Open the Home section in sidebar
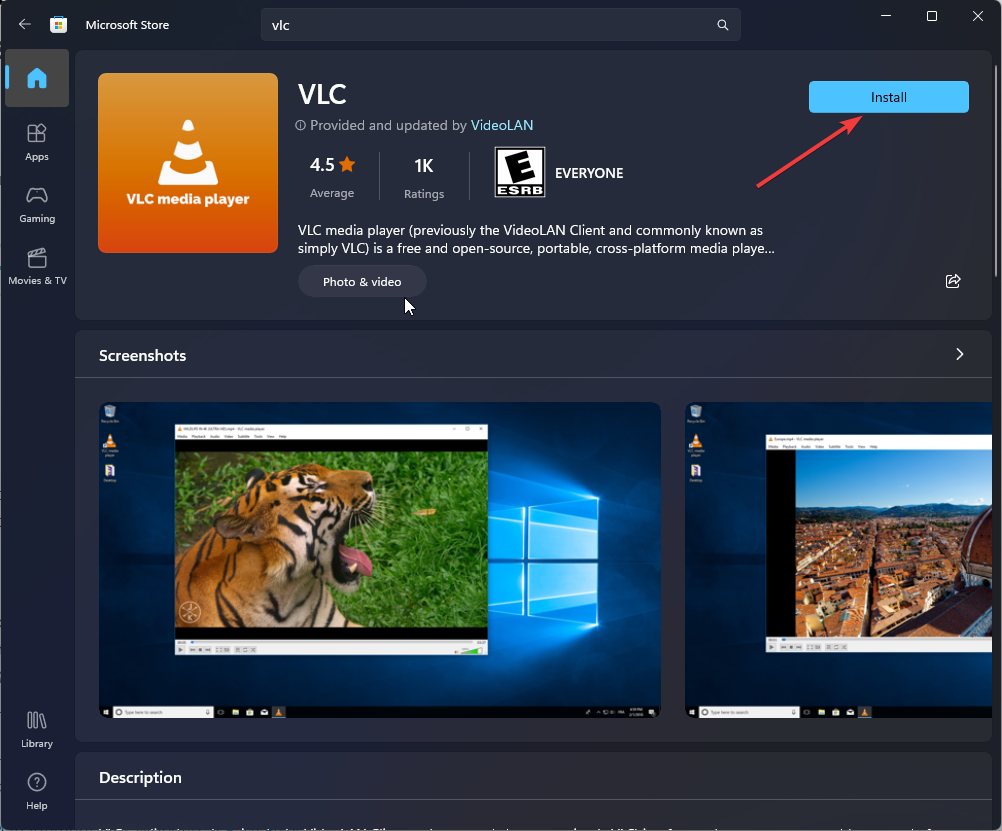Screen dimensions: 1002x831 36,78
